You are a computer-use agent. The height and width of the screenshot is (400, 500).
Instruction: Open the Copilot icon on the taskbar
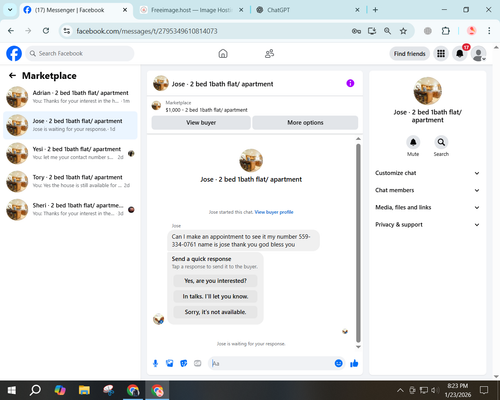coord(60,390)
